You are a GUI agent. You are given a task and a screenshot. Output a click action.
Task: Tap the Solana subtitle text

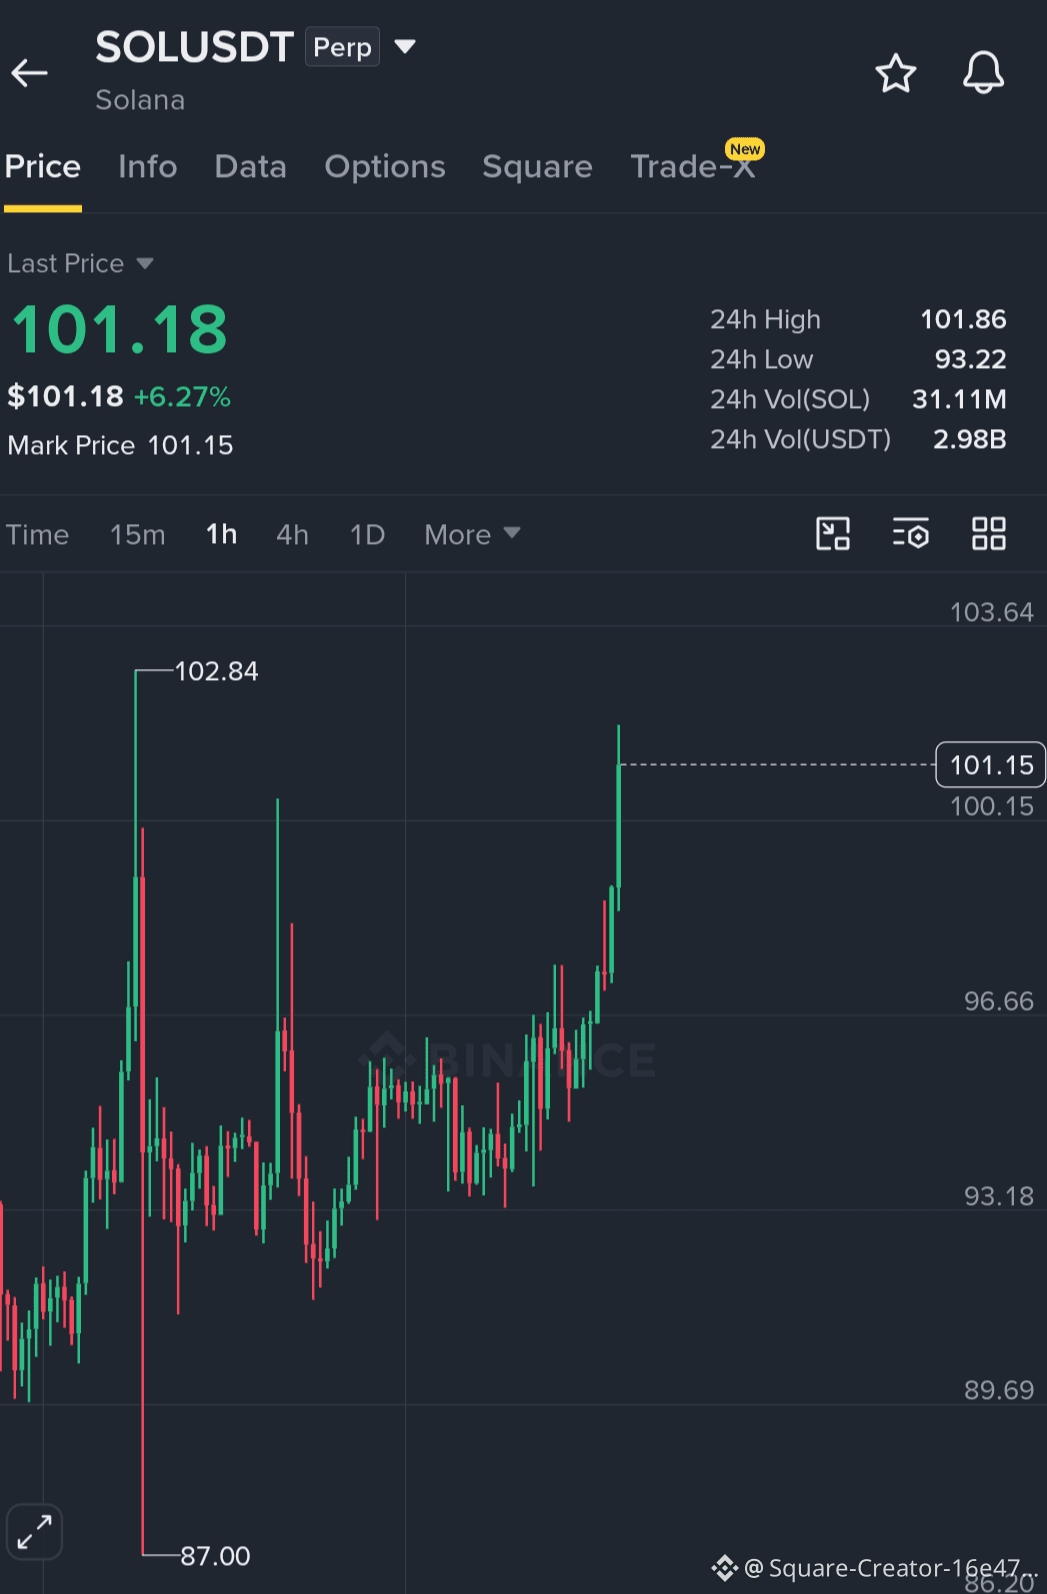click(140, 101)
